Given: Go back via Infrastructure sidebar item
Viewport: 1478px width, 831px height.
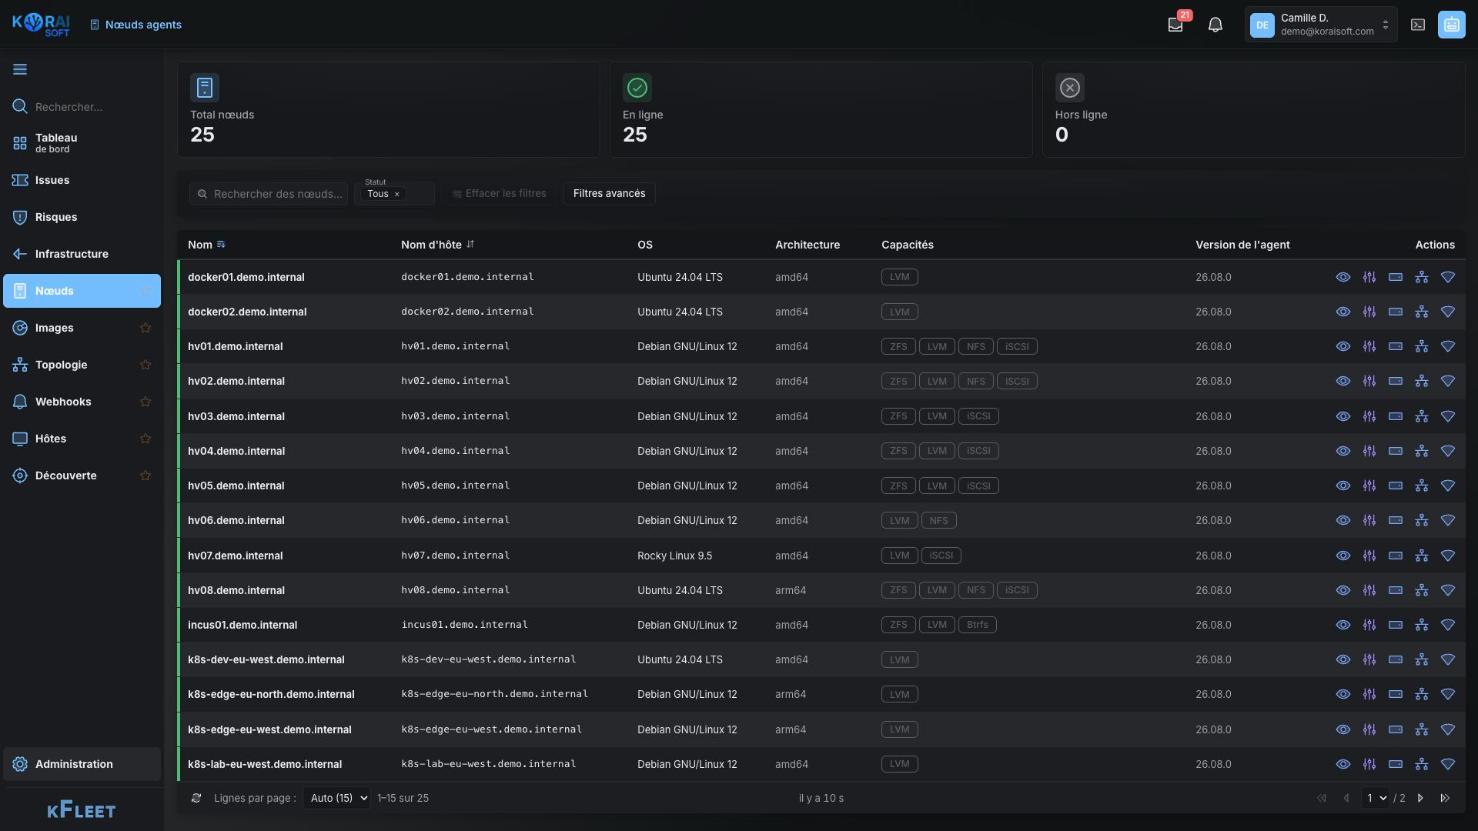Looking at the screenshot, I should click(x=82, y=254).
